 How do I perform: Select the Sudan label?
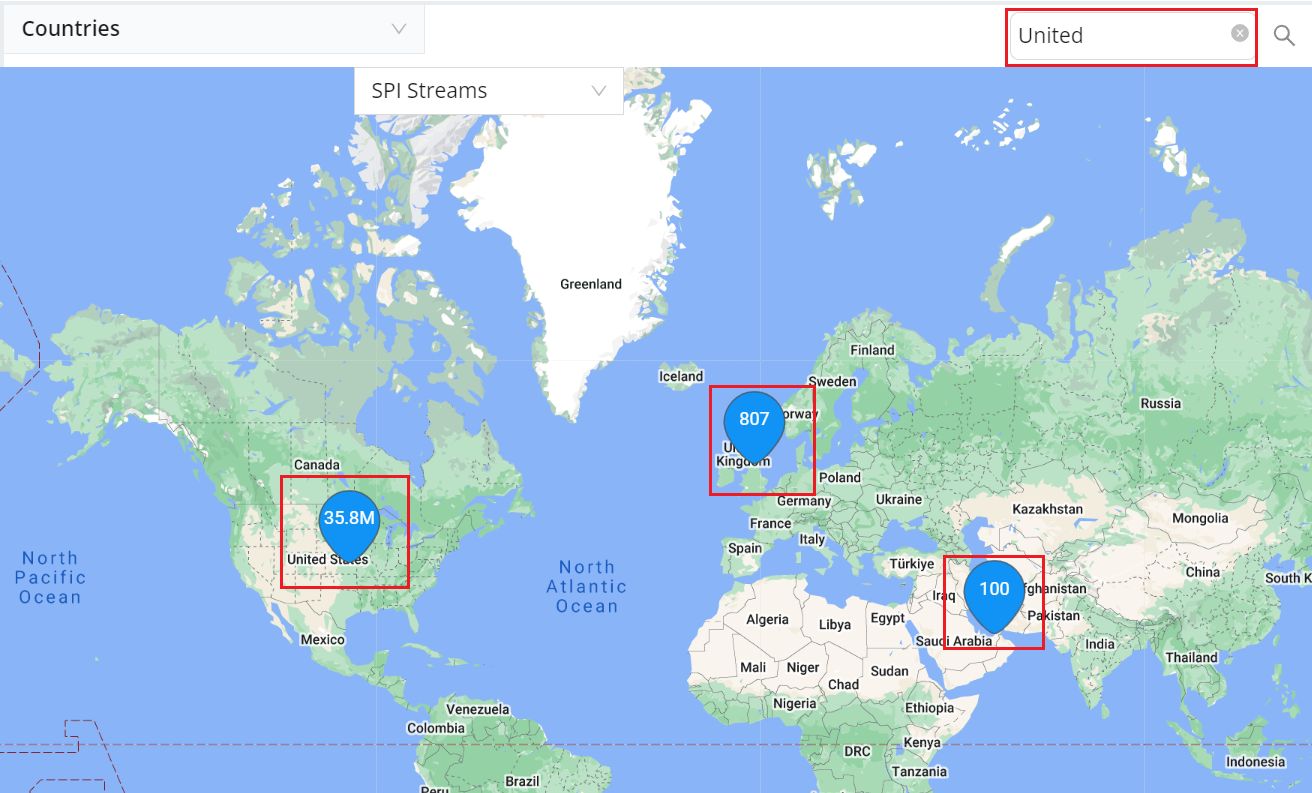[x=890, y=671]
